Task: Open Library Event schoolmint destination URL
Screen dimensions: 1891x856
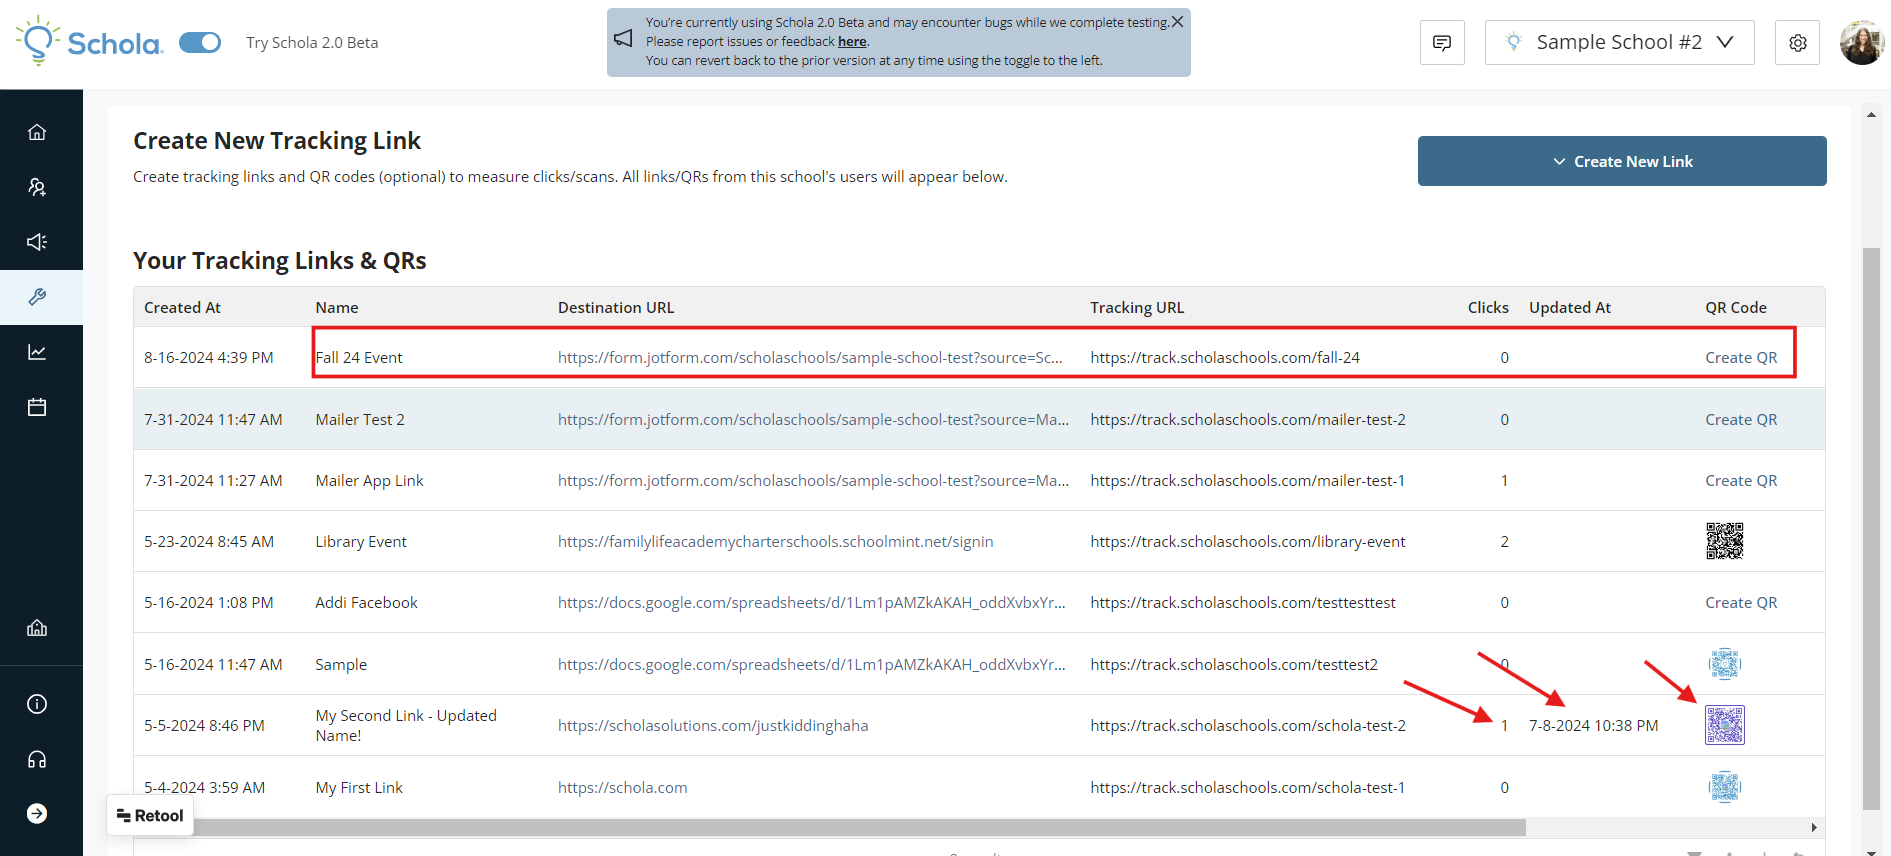Action: (775, 542)
